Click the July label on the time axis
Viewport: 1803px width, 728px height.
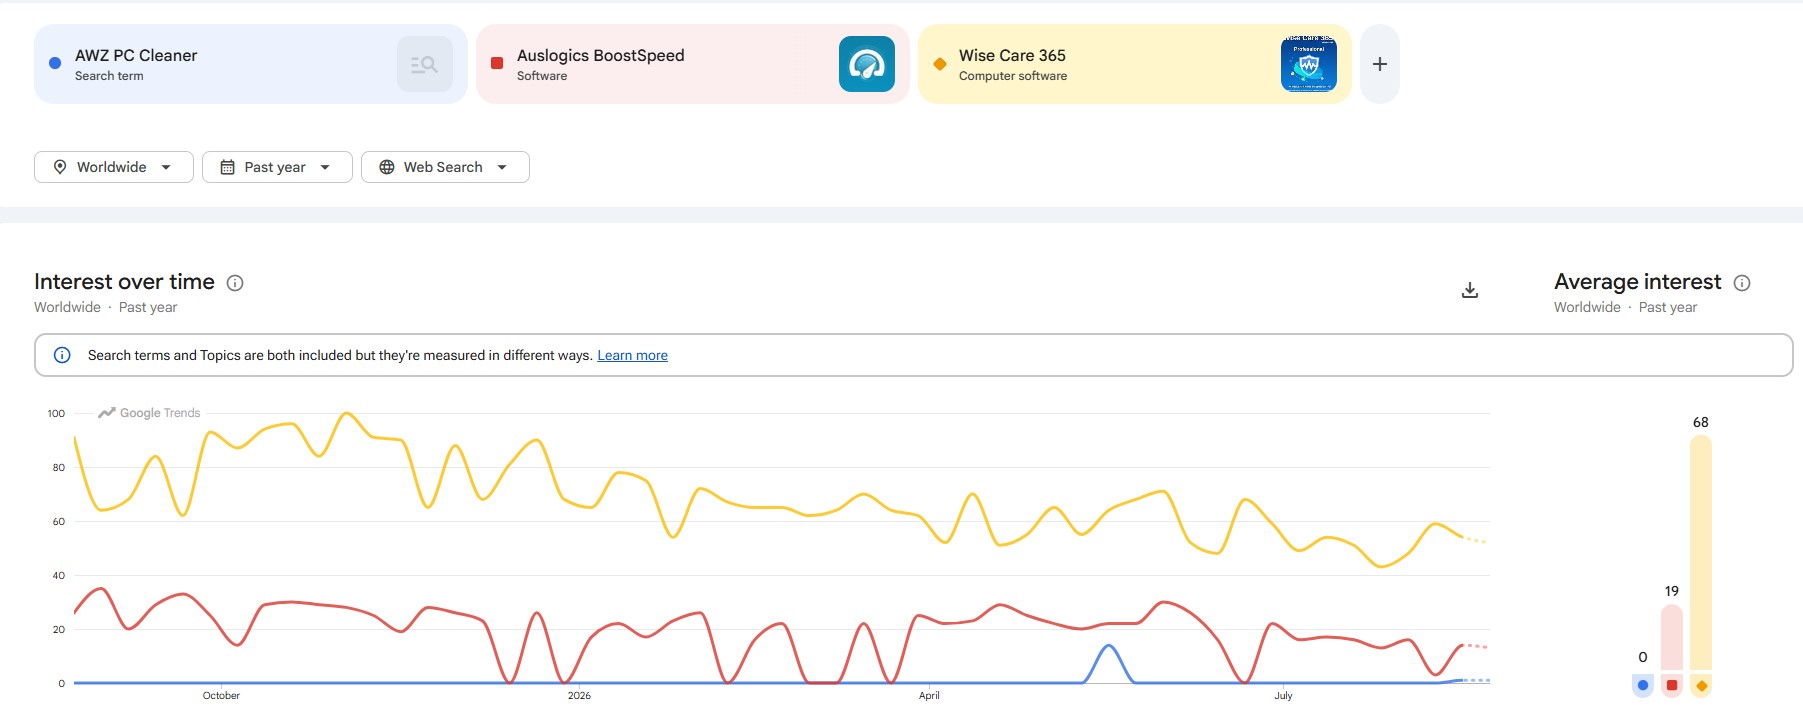click(x=1283, y=695)
